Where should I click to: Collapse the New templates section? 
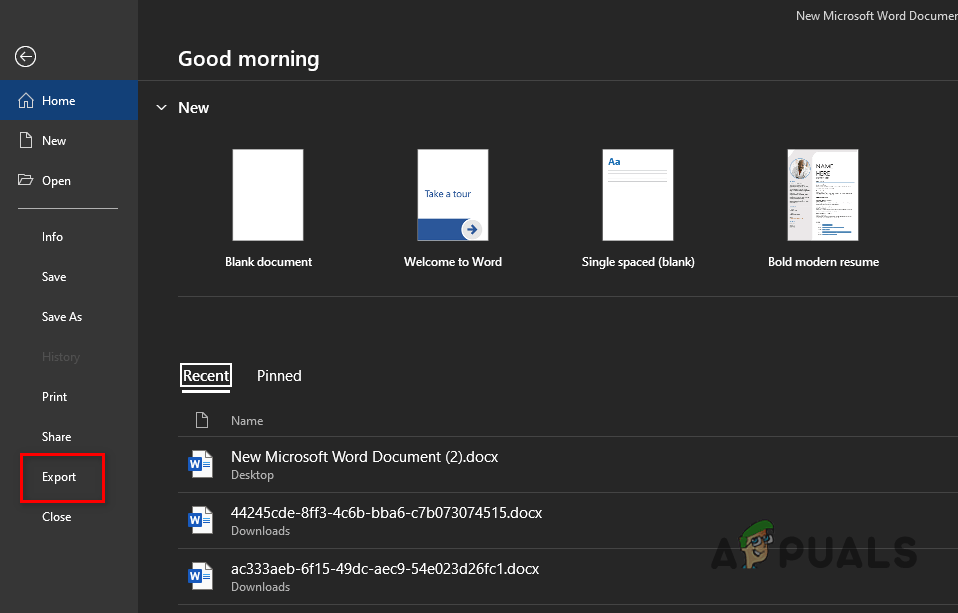point(161,107)
